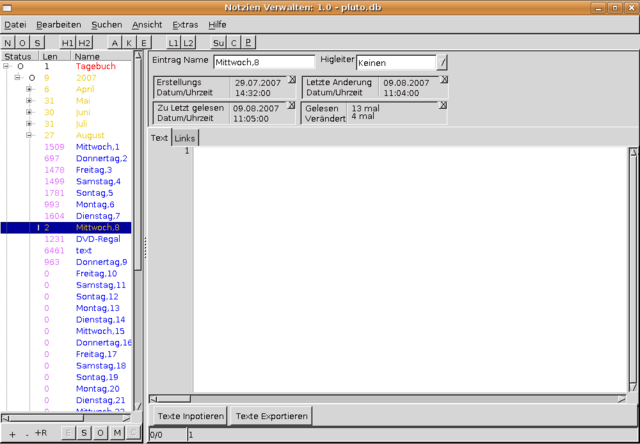The image size is (640, 444).
Task: Expand the April tree node
Action: (29, 88)
